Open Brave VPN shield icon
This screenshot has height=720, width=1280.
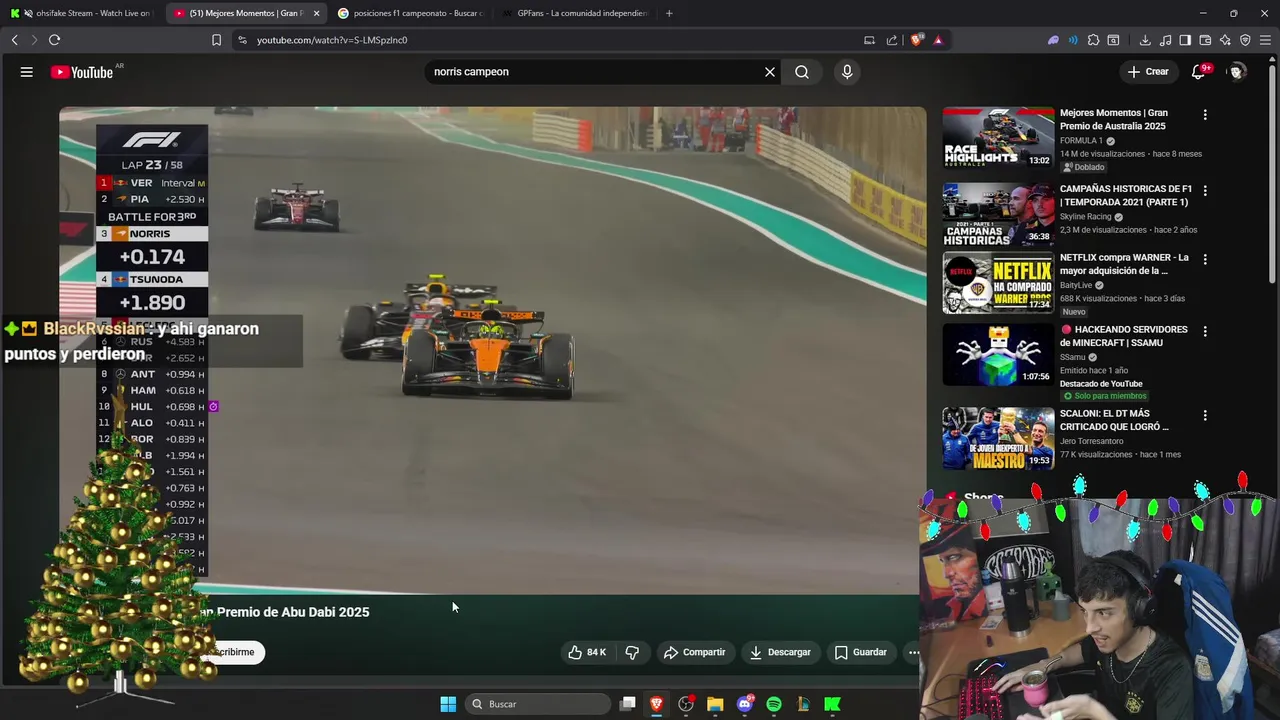(1245, 40)
